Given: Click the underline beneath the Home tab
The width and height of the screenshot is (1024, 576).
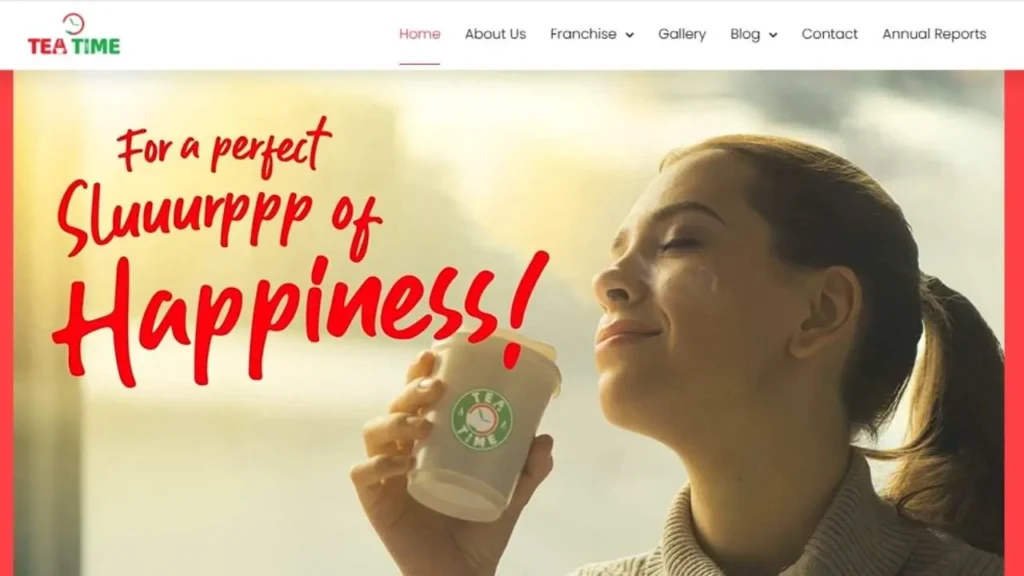Looking at the screenshot, I should click(x=419, y=64).
